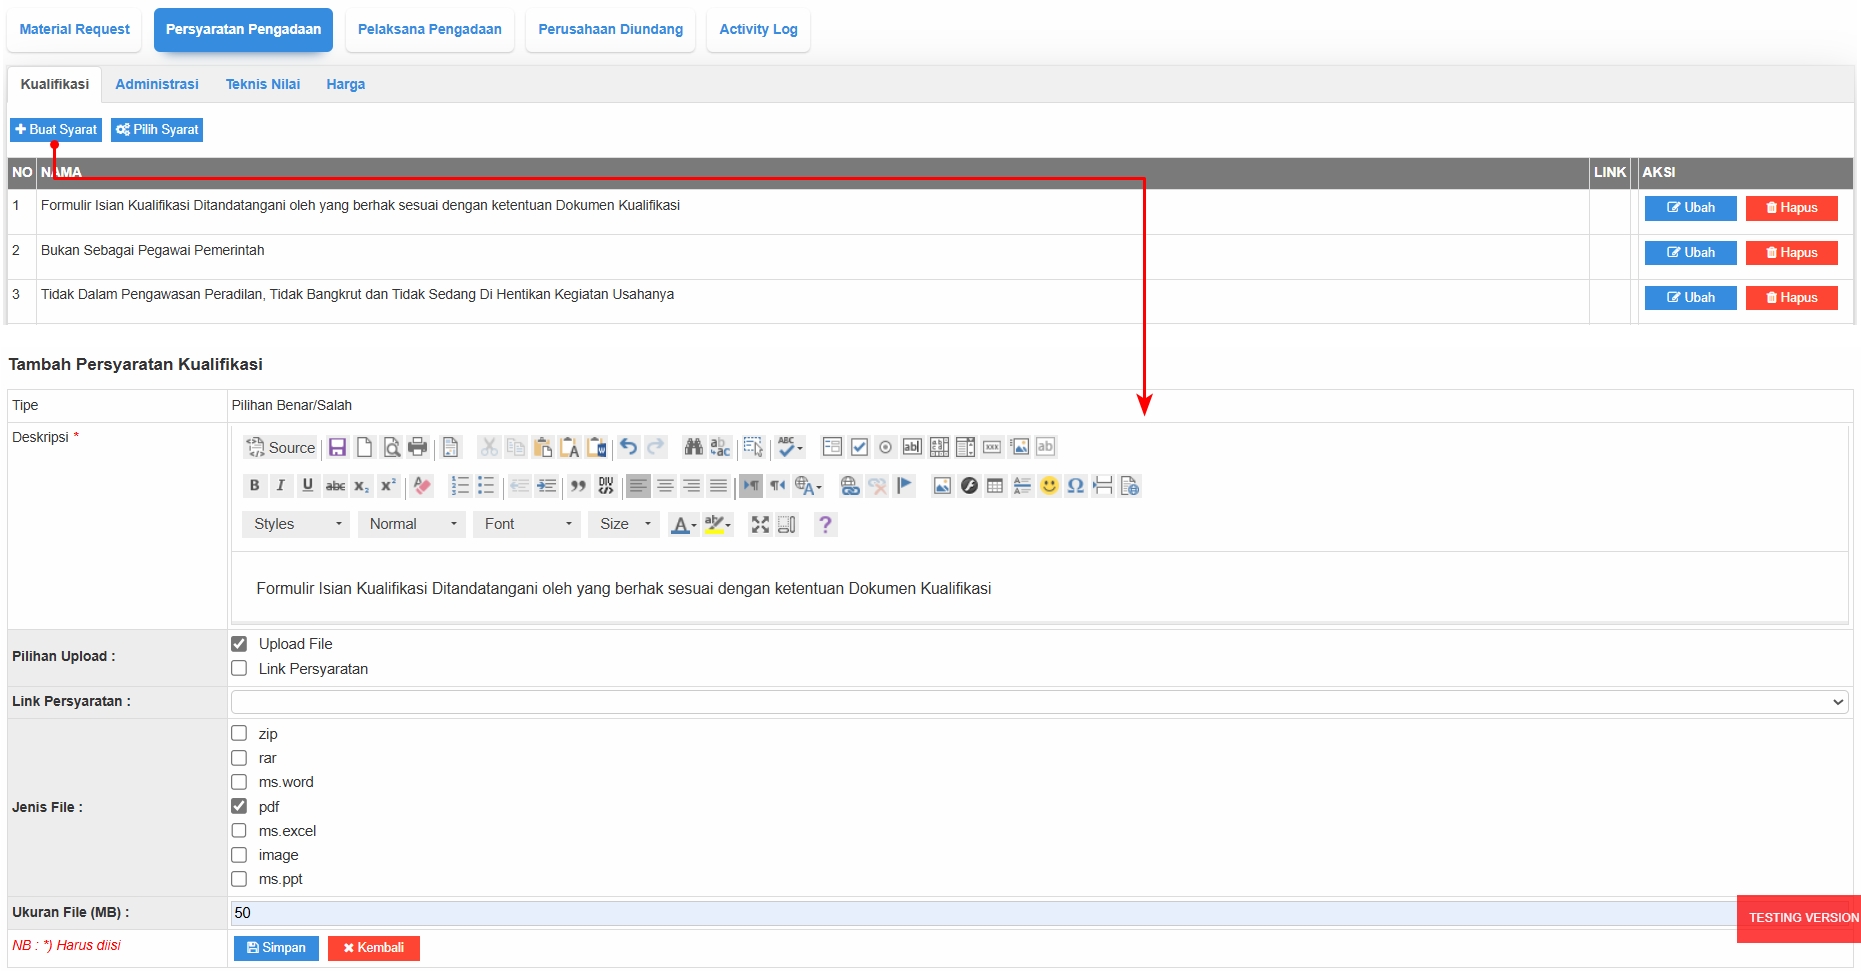Click the Bold formatting icon

tap(254, 486)
